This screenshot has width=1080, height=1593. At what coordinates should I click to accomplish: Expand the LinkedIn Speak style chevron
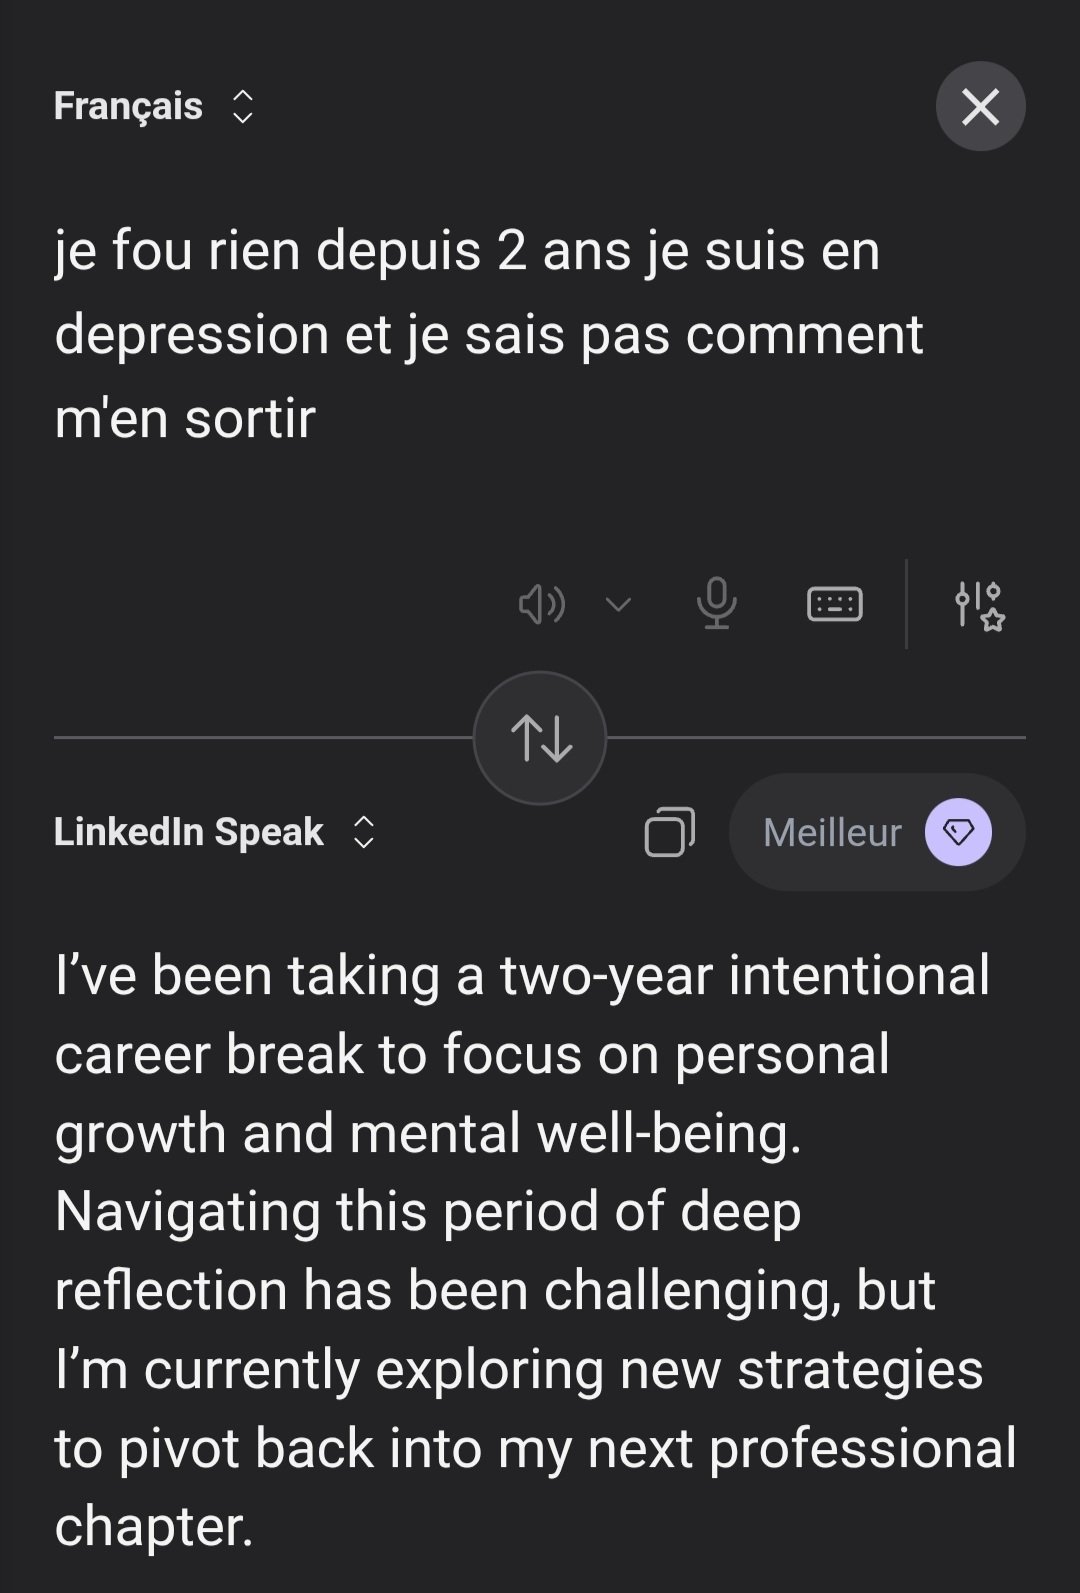pyautogui.click(x=364, y=832)
